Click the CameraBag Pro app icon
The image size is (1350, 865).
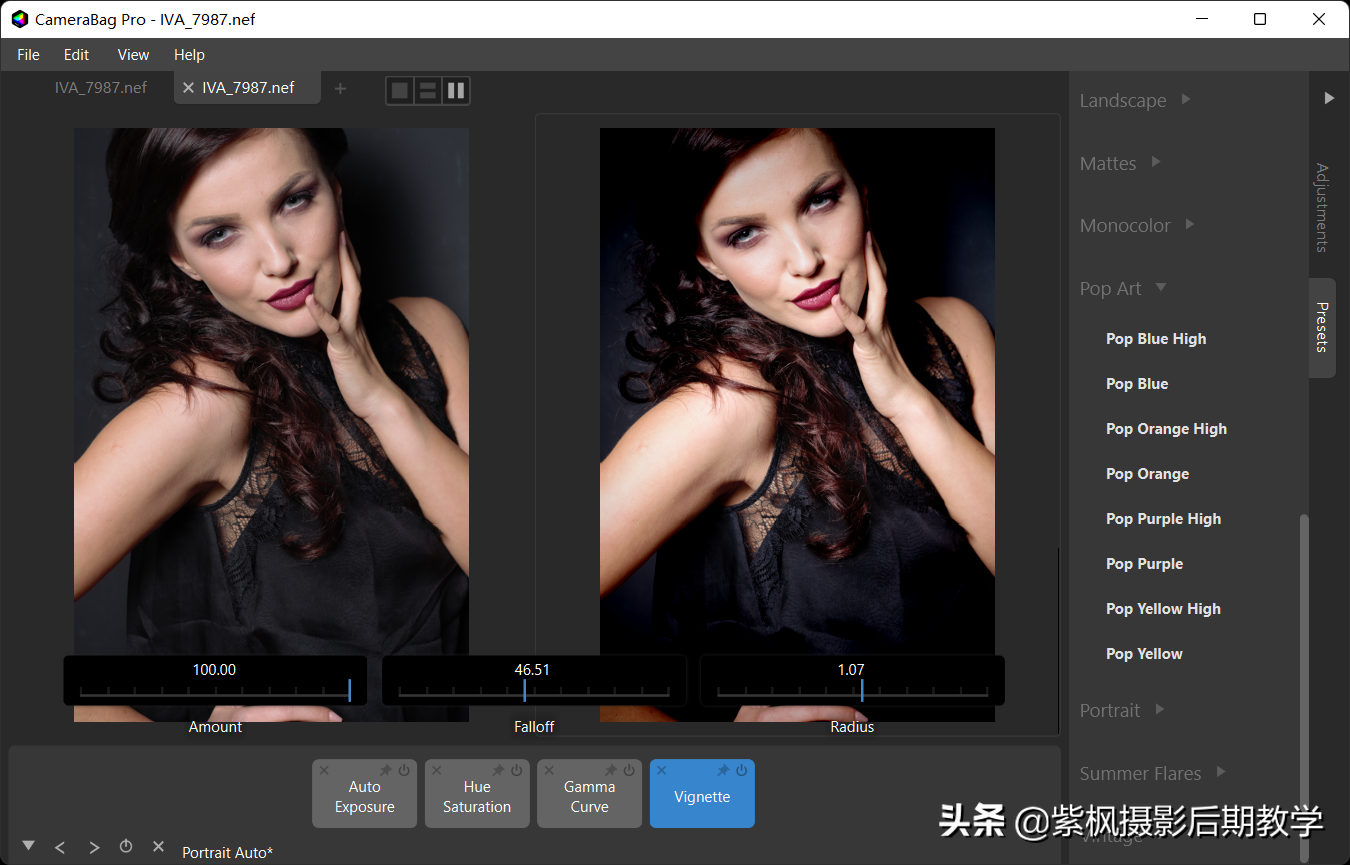(x=20, y=19)
